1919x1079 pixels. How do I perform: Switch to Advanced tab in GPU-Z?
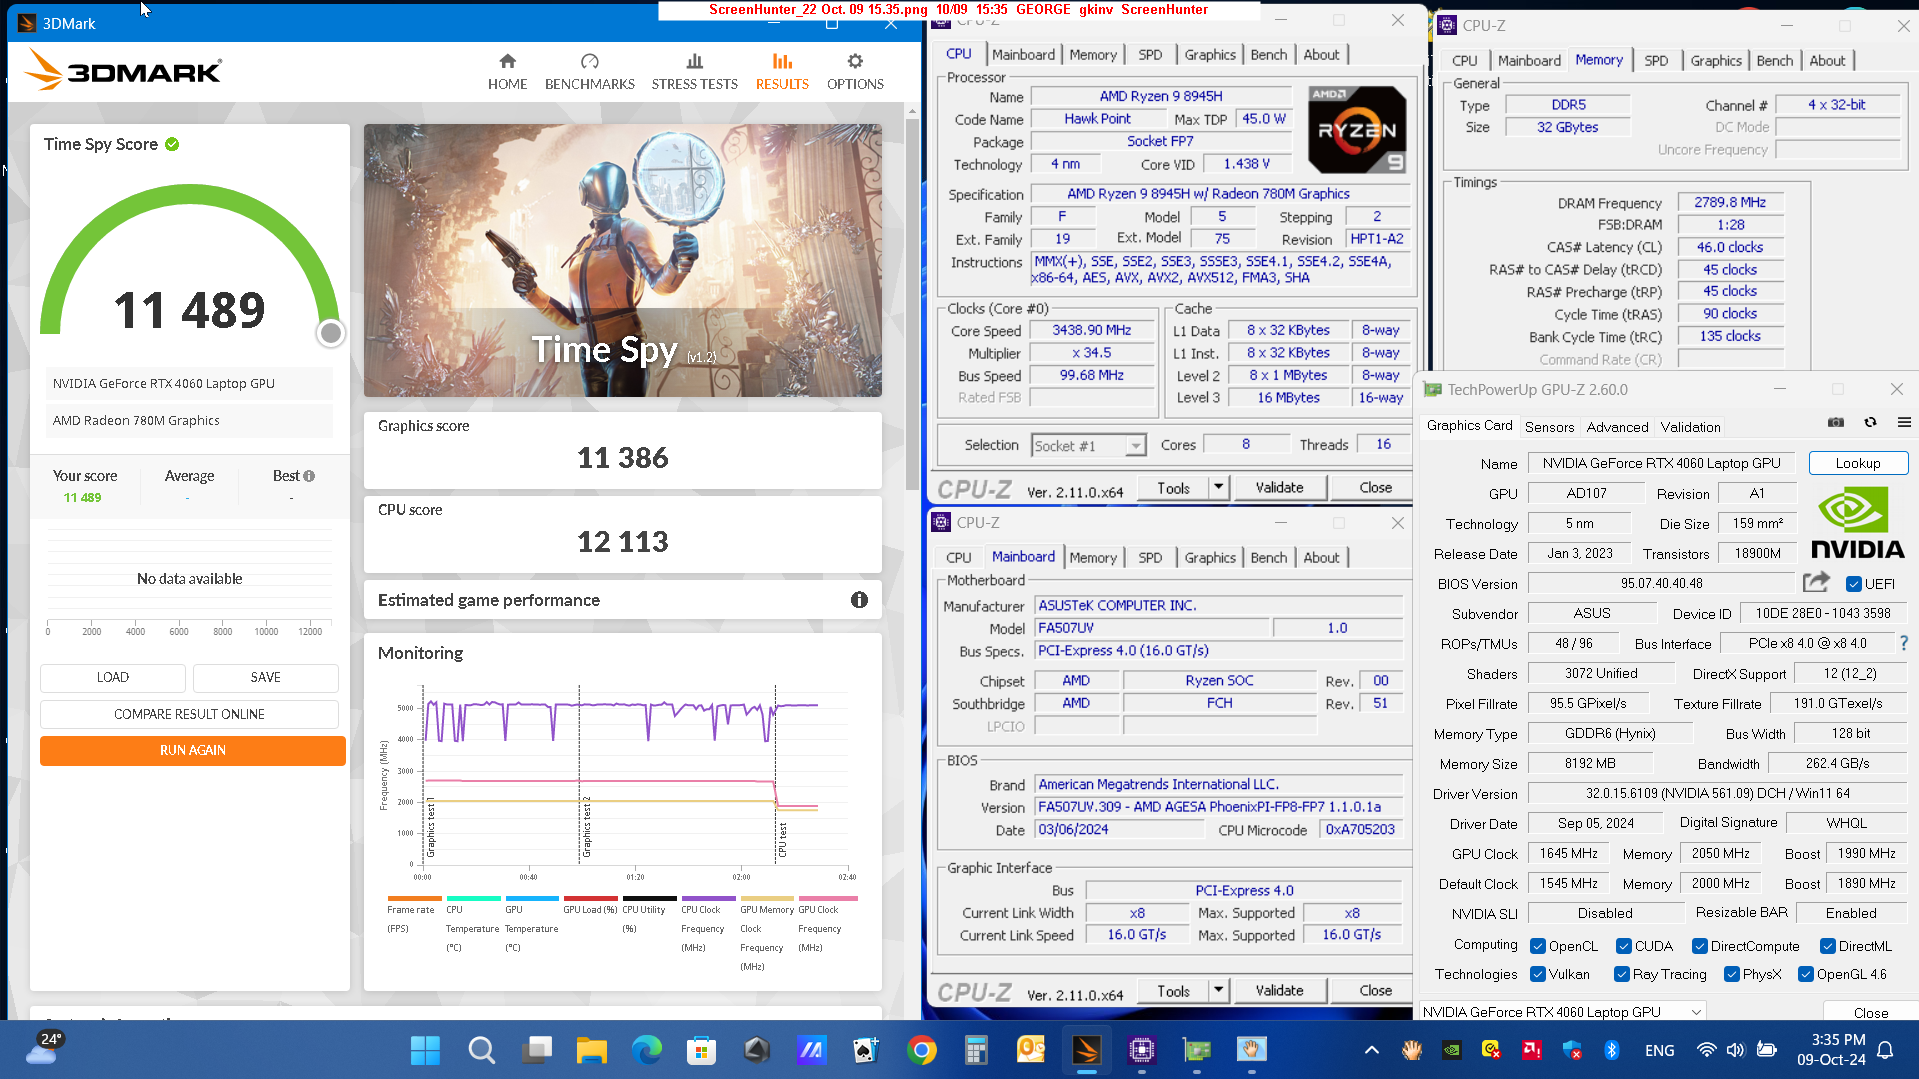coord(1617,427)
